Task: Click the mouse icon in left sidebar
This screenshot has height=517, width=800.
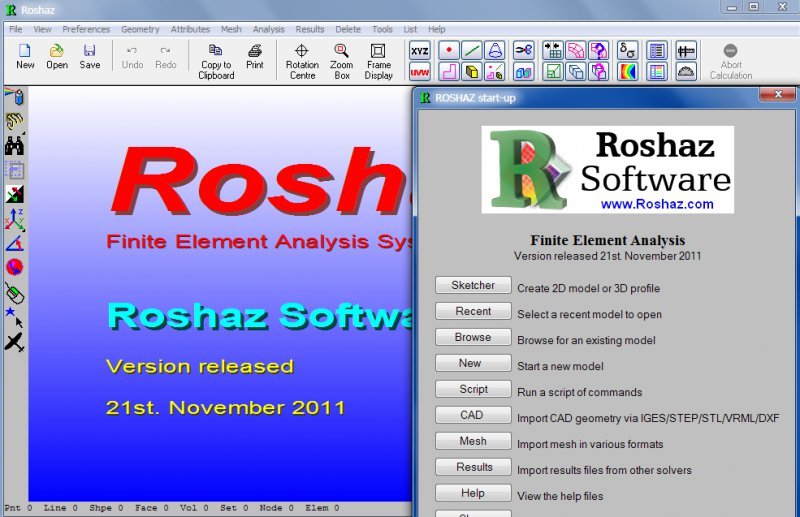Action: [x=14, y=293]
